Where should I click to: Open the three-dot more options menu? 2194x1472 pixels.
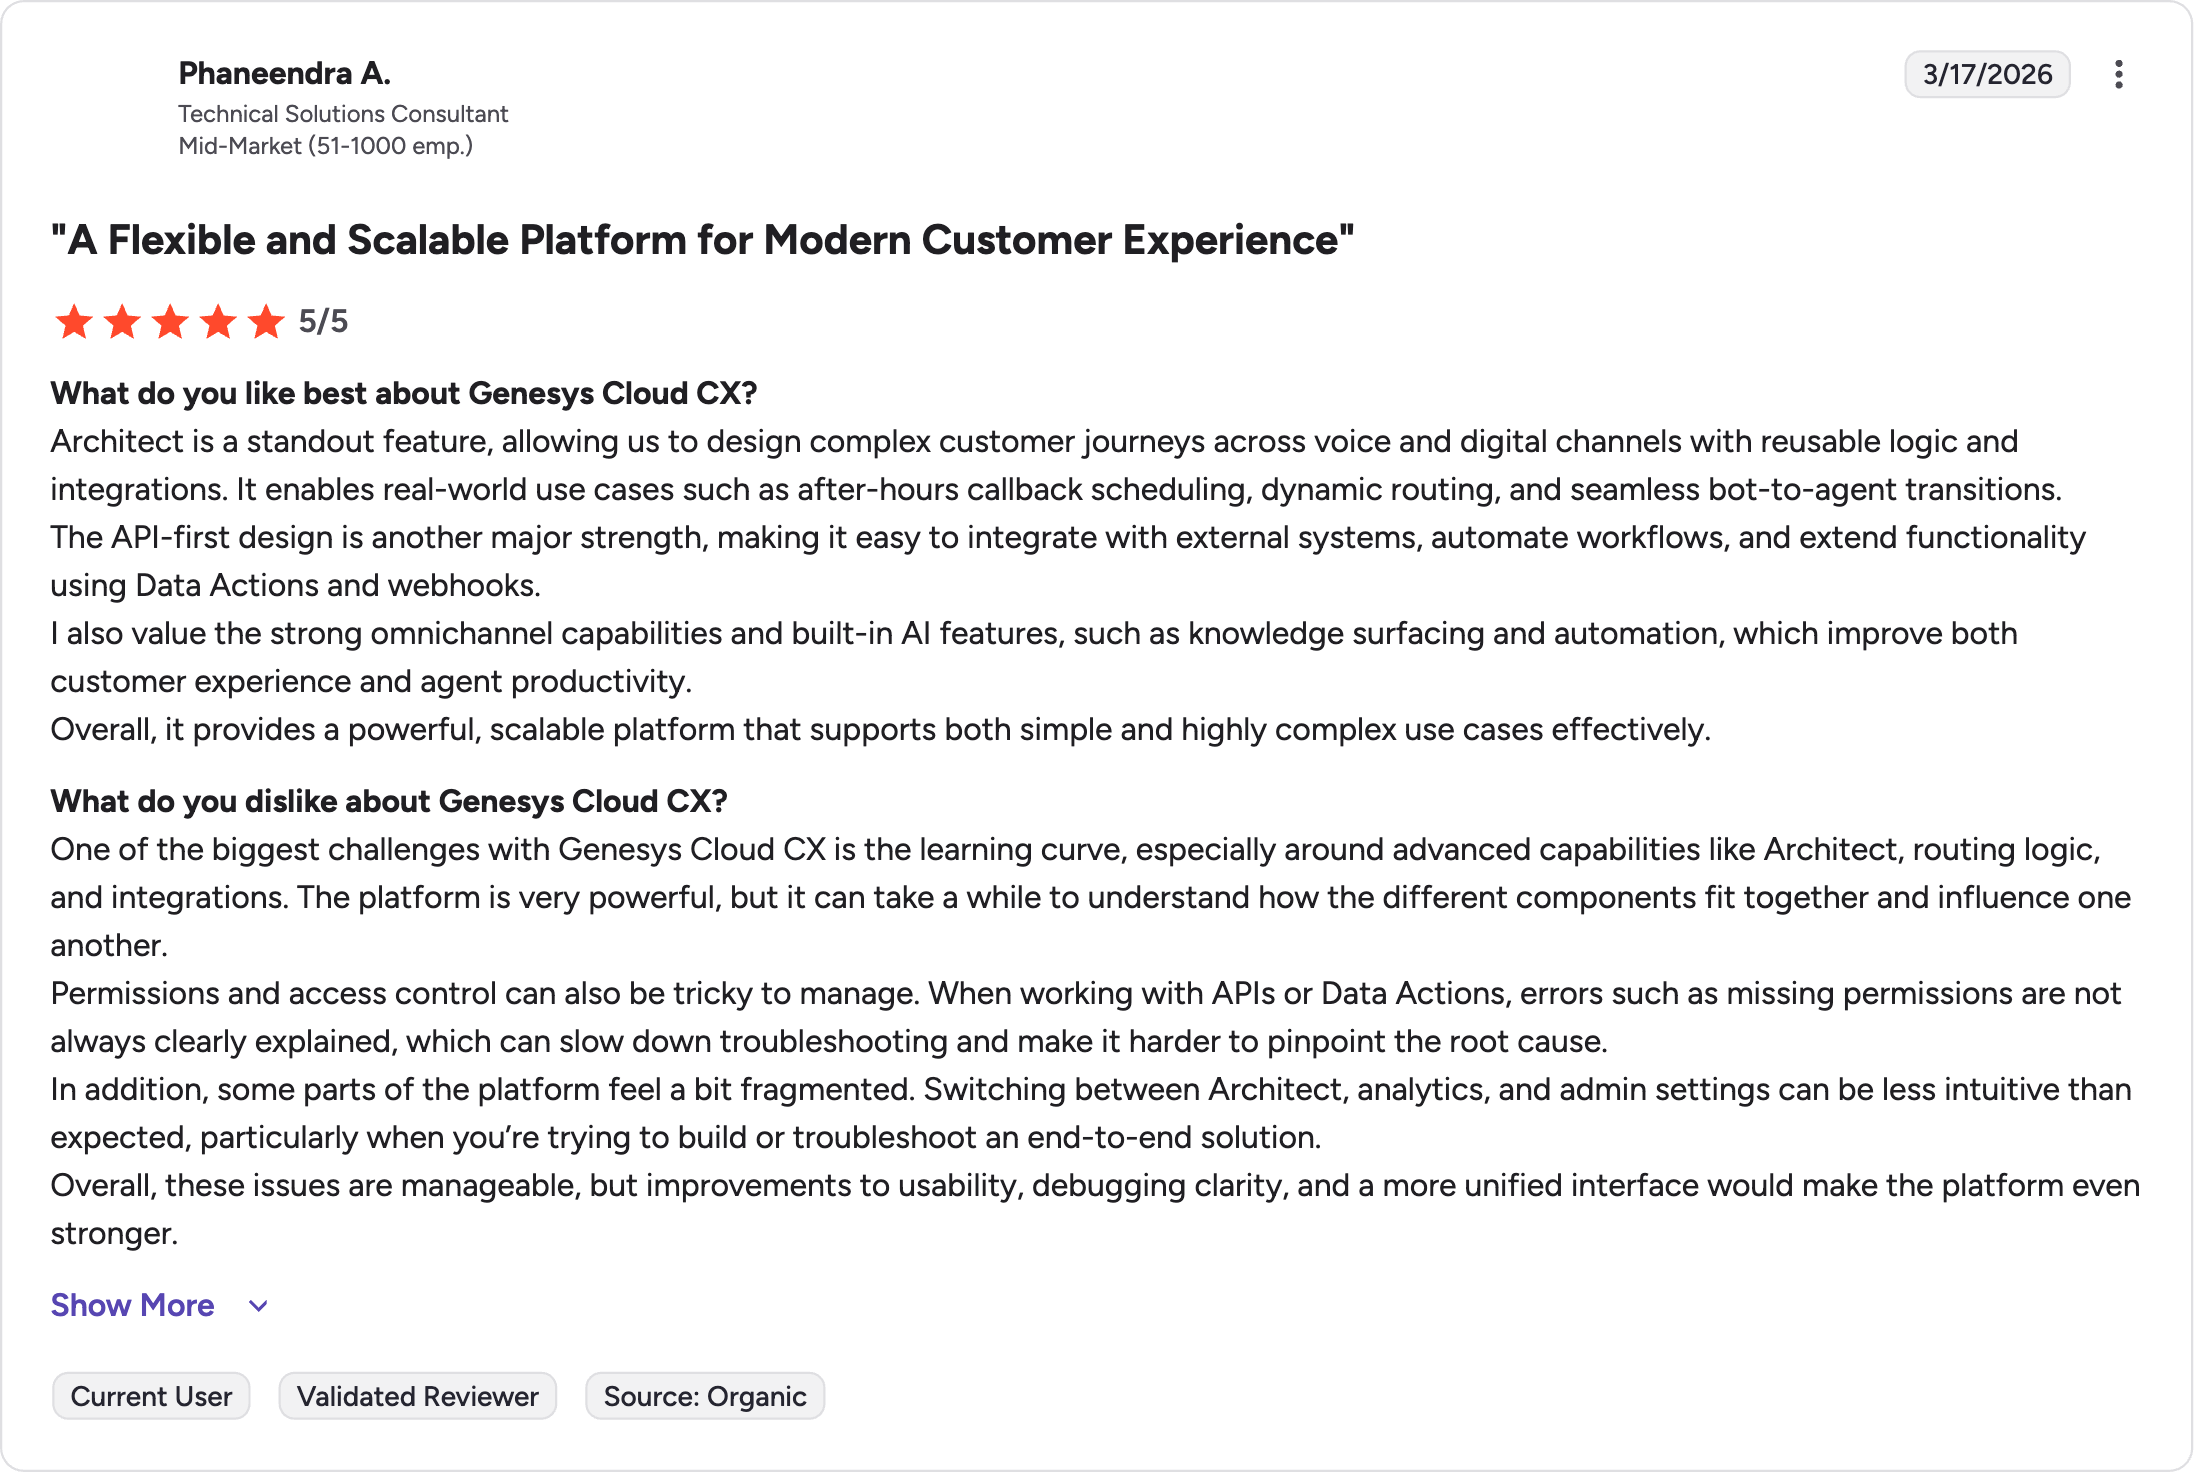point(2118,75)
